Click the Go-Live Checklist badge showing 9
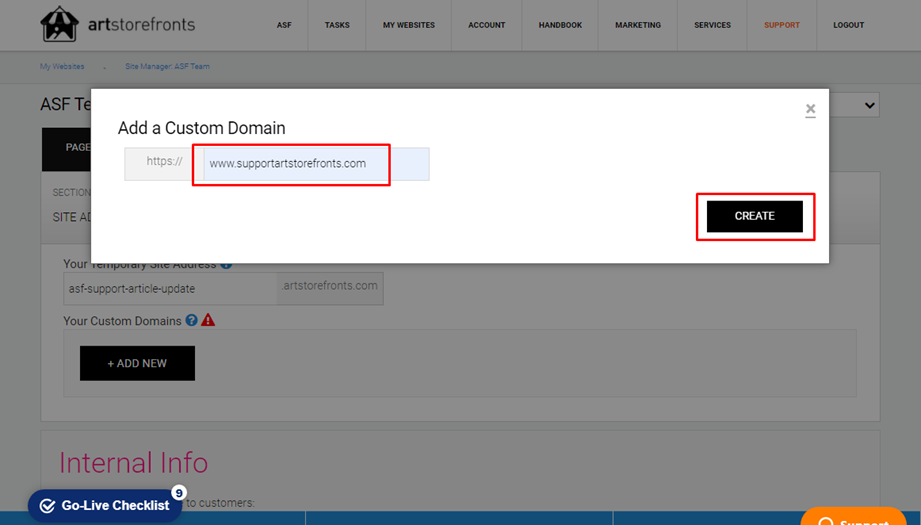The image size is (921, 525). click(x=179, y=493)
